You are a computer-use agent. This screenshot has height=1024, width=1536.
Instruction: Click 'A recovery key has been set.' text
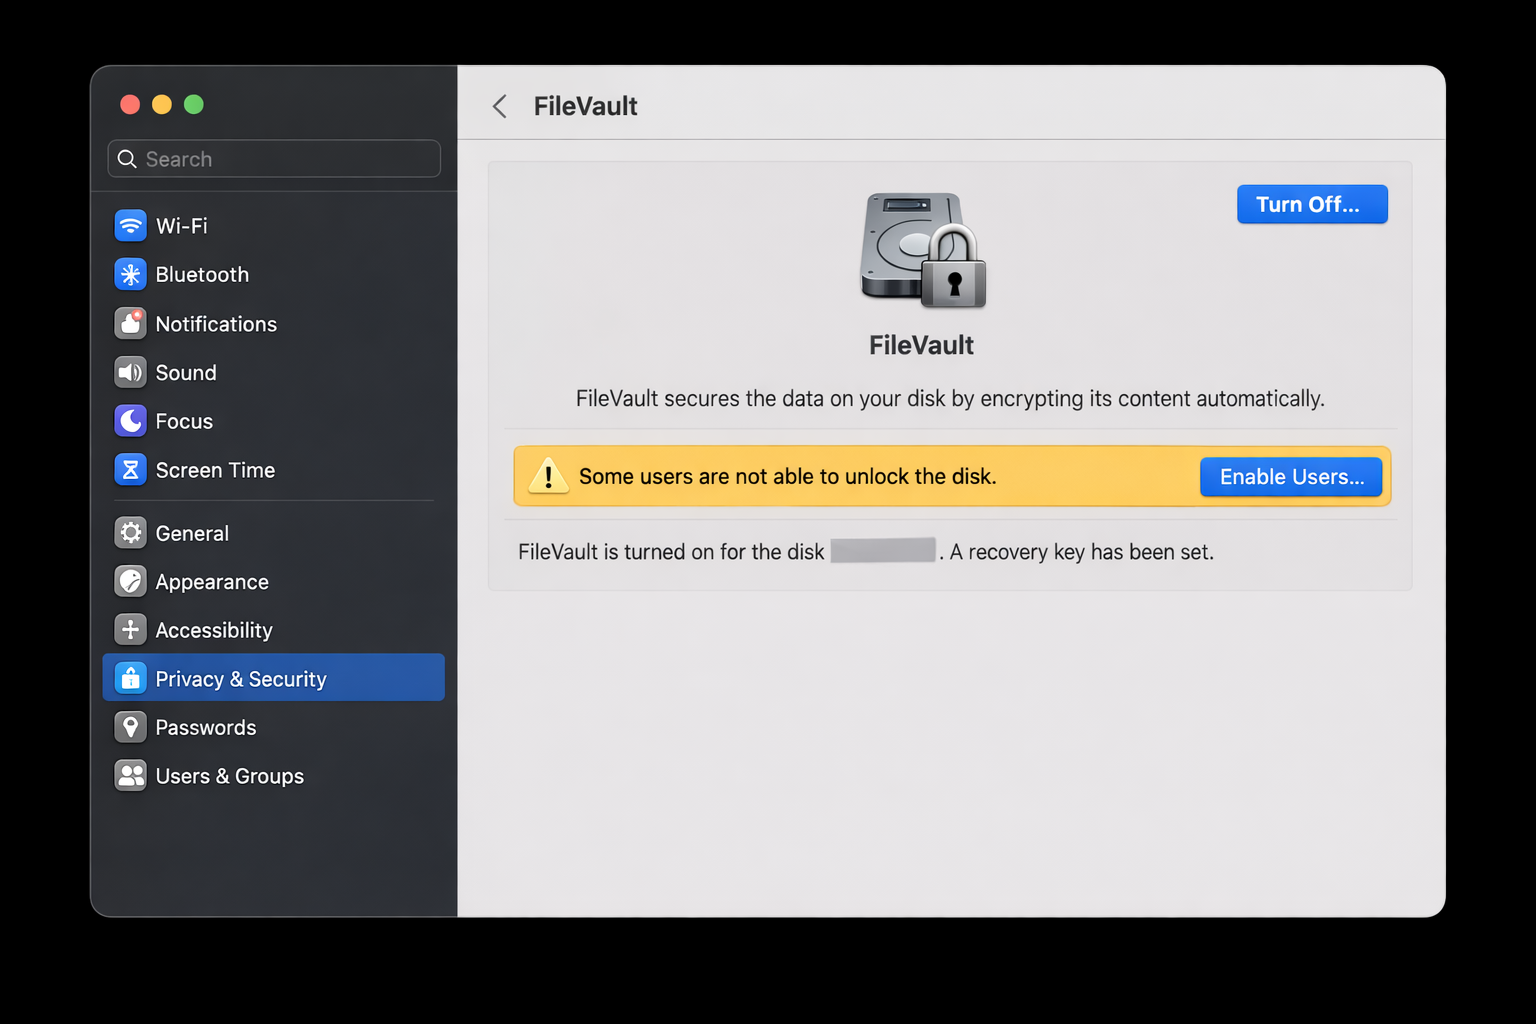(x=1081, y=552)
